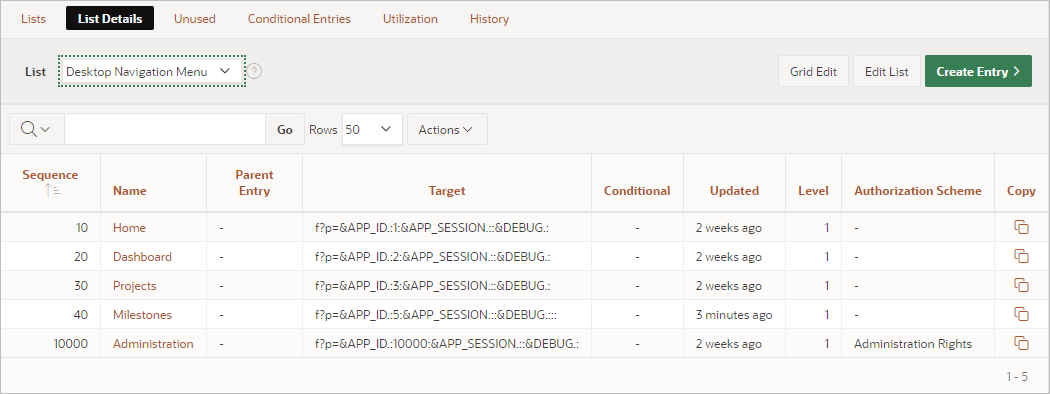The height and width of the screenshot is (394, 1050).
Task: Select the target cell containing '&APP_ID.:10000:'
Action: 447,344
